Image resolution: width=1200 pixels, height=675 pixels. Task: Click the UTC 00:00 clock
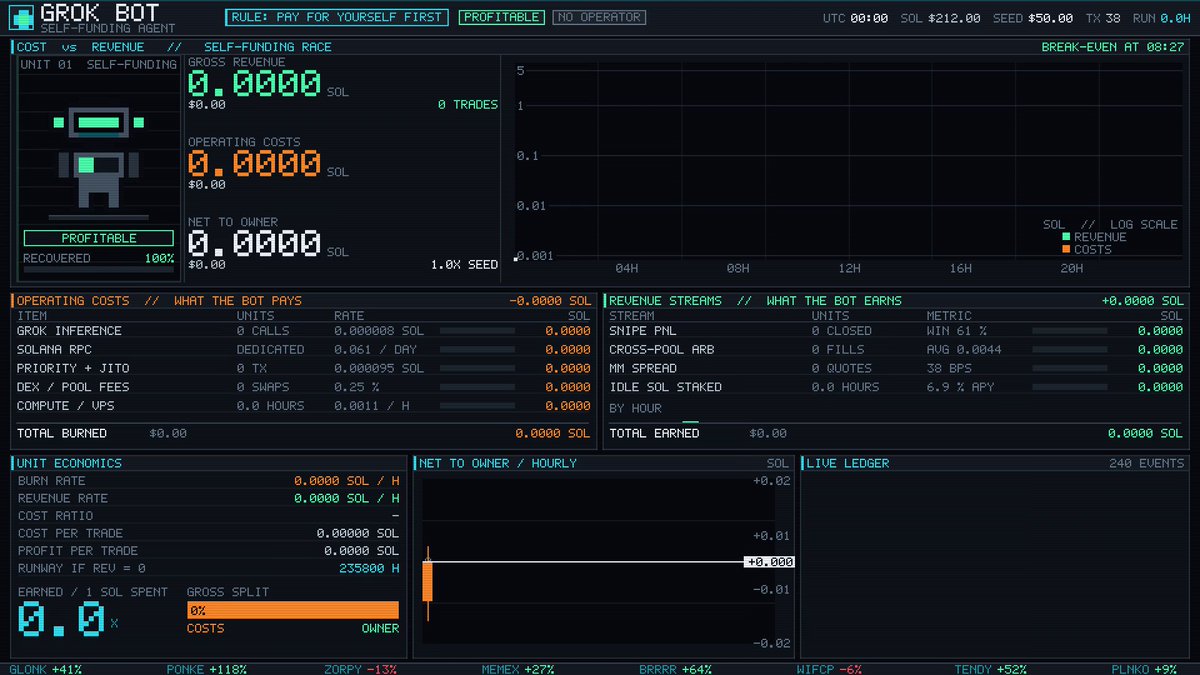coord(854,18)
